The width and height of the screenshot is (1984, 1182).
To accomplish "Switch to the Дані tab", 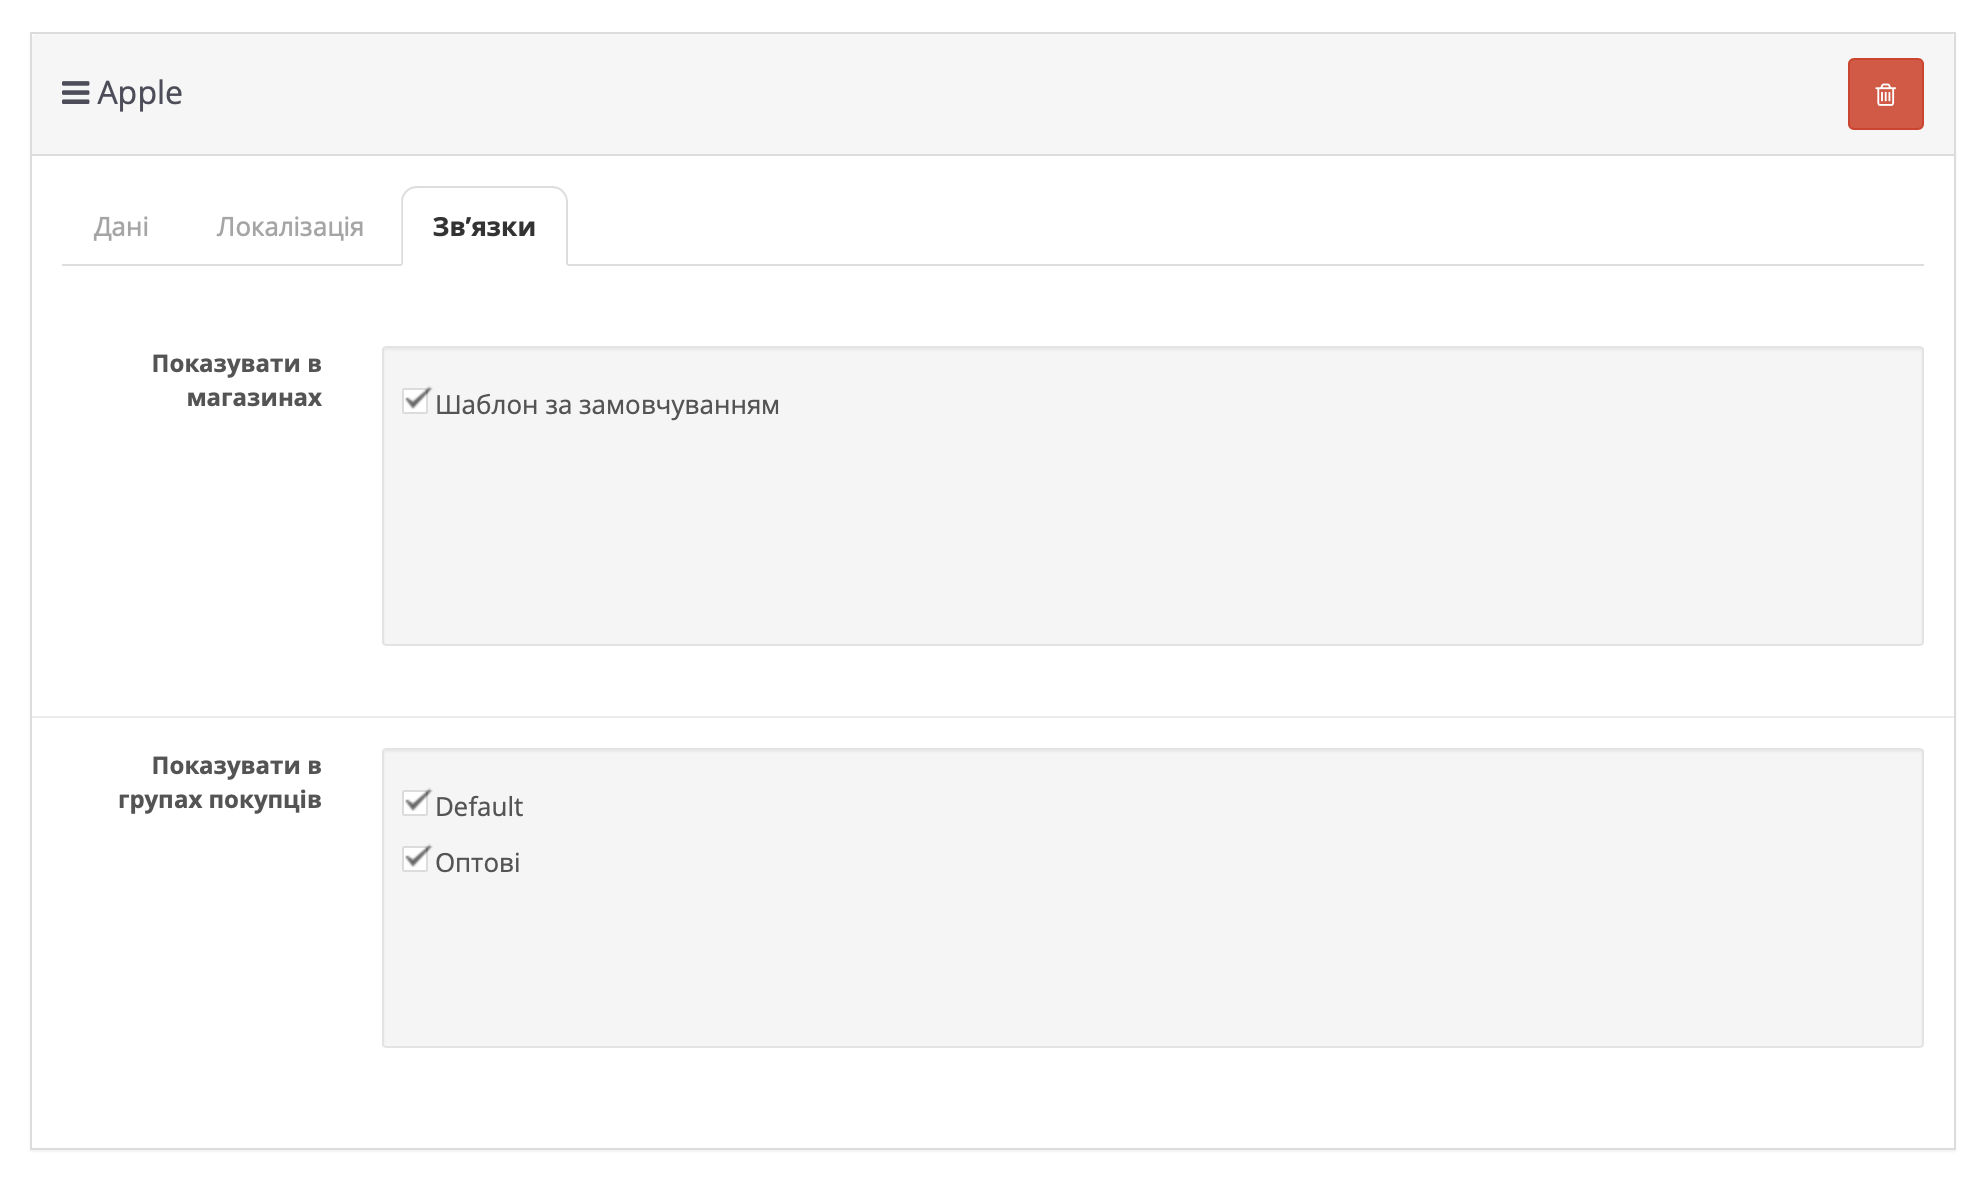I will [x=121, y=227].
